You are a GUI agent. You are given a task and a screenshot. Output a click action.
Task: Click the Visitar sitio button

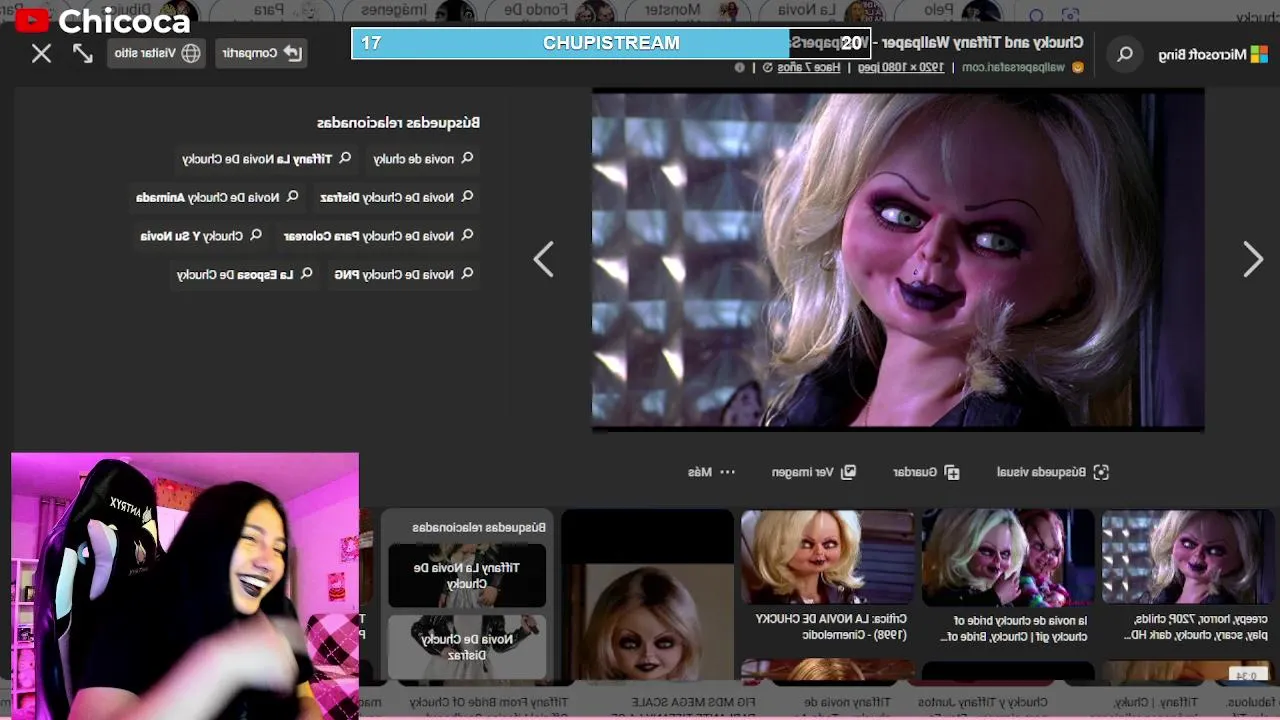pyautogui.click(x=157, y=53)
